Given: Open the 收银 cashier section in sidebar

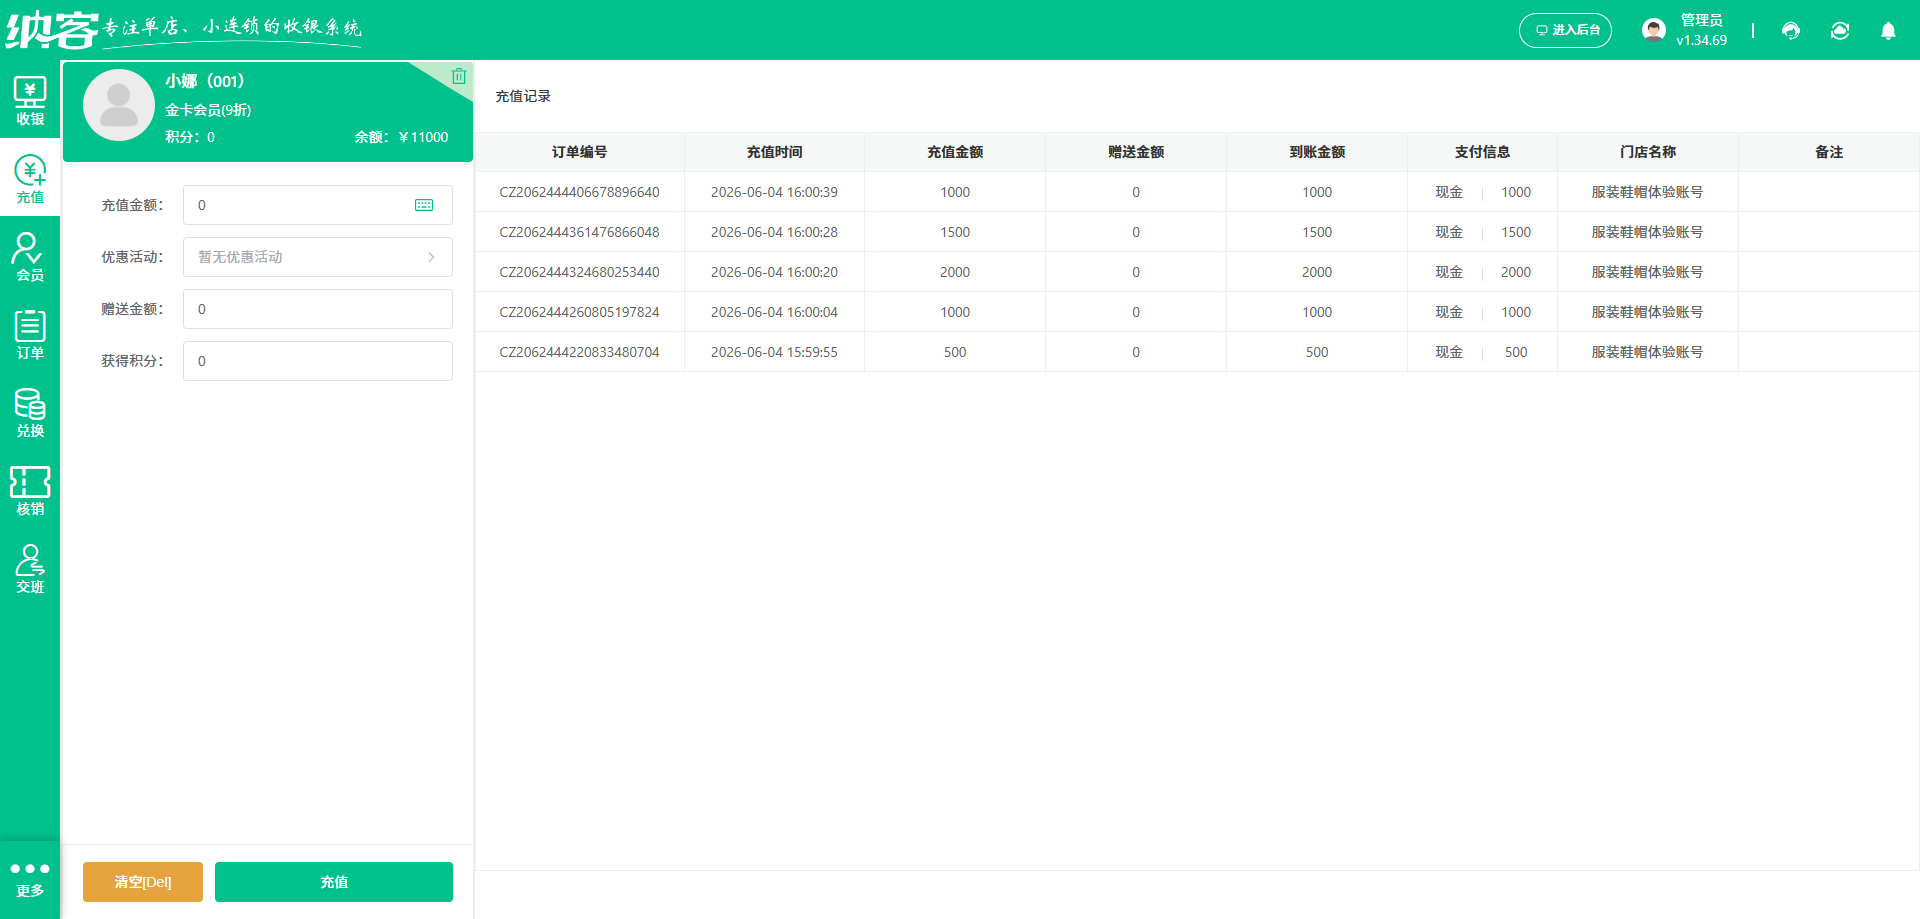Looking at the screenshot, I should [x=30, y=101].
